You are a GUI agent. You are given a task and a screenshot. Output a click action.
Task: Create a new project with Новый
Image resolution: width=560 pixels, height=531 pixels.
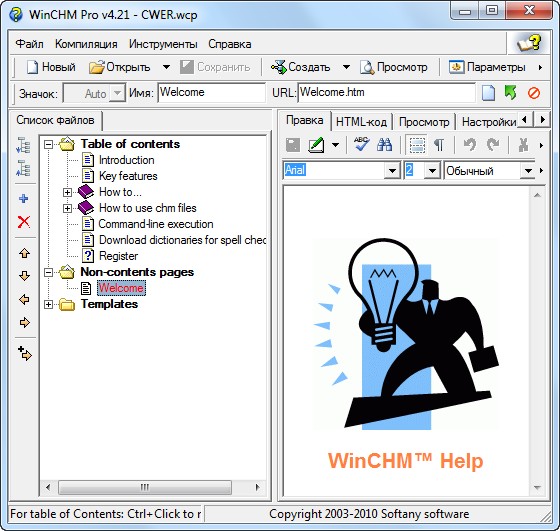tap(51, 67)
